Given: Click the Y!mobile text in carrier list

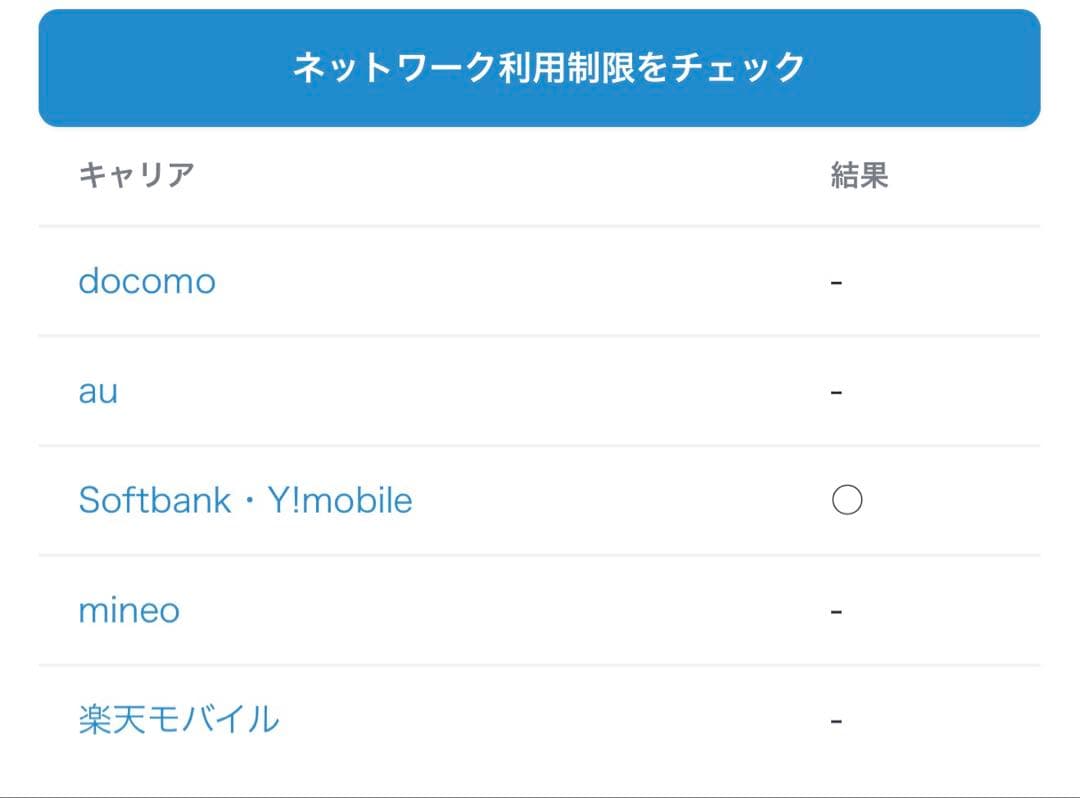Looking at the screenshot, I should pyautogui.click(x=340, y=500).
